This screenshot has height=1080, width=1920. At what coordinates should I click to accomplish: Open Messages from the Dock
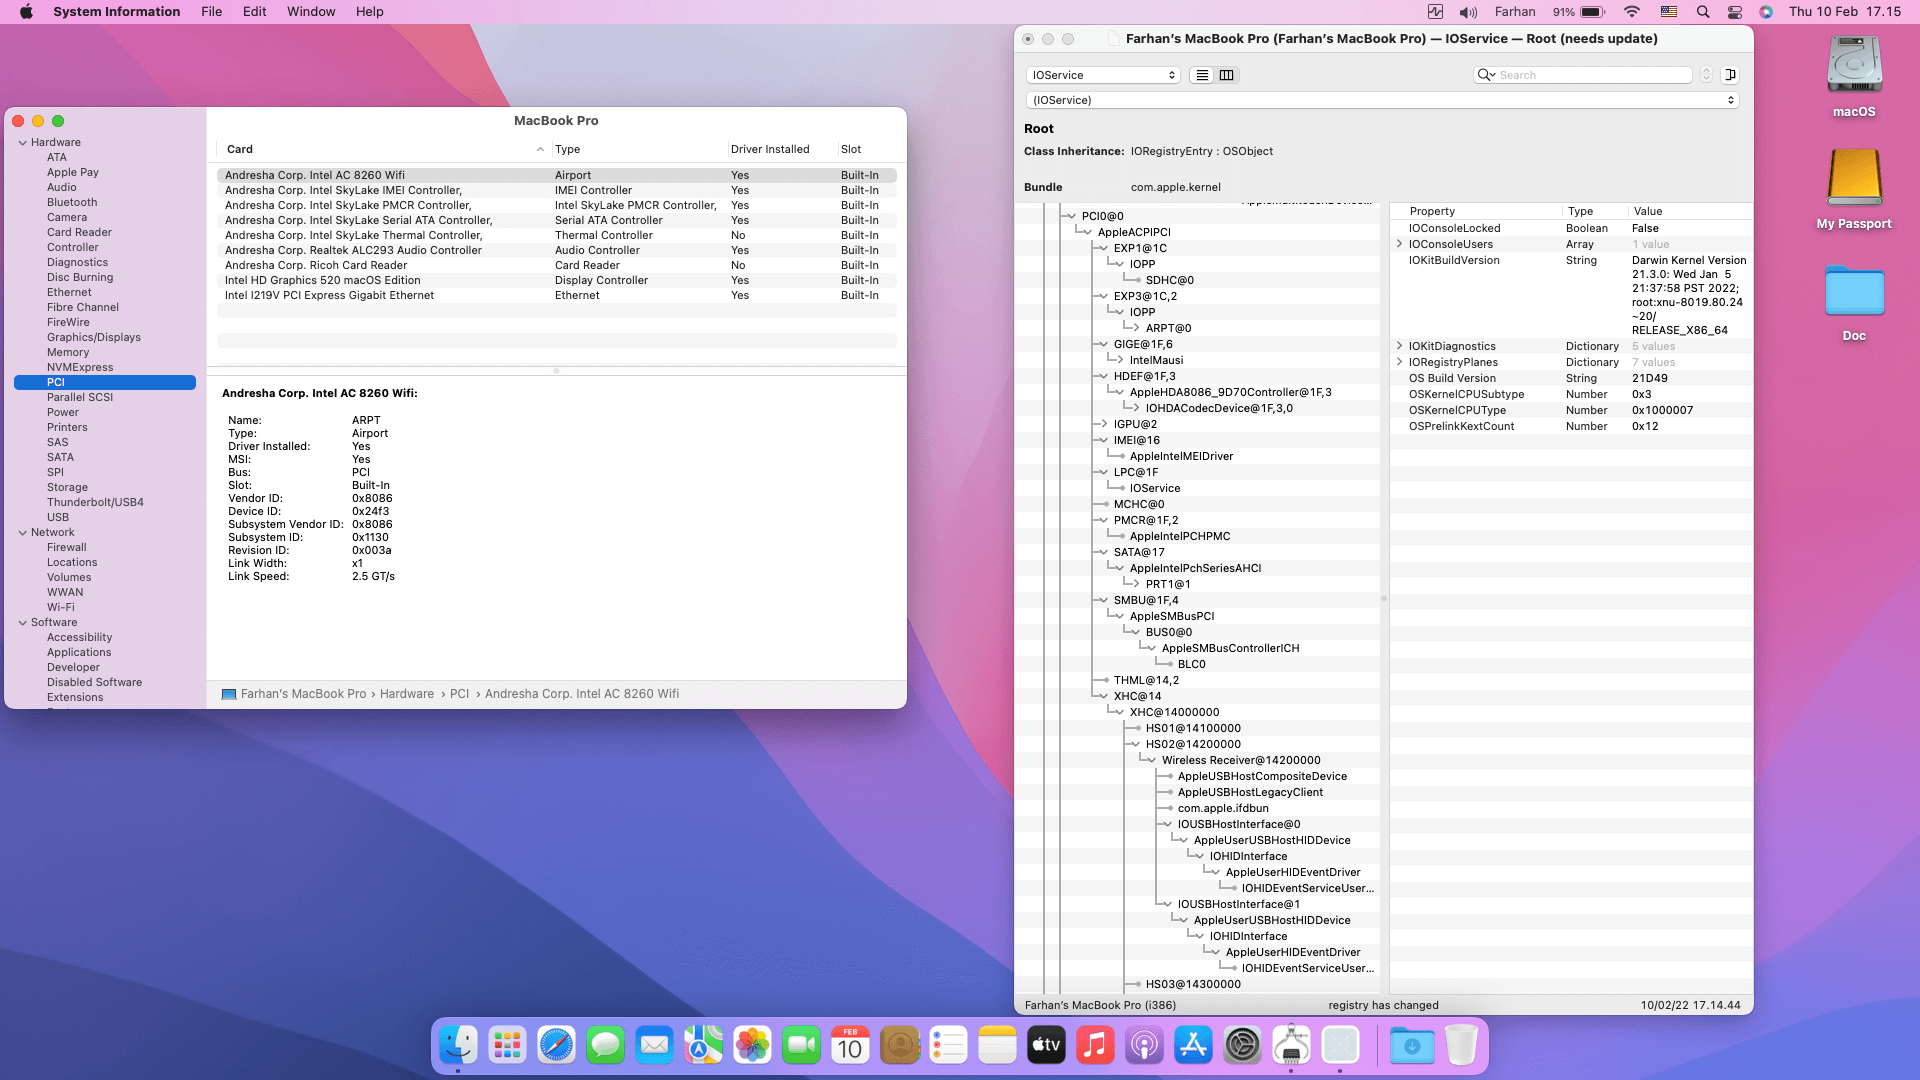pyautogui.click(x=605, y=1046)
